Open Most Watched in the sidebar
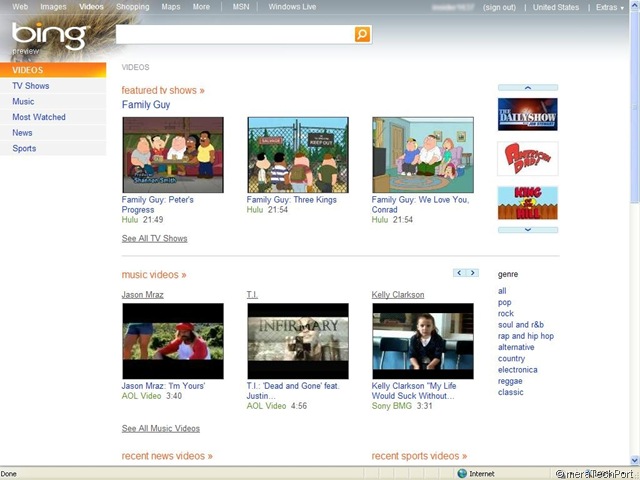The height and width of the screenshot is (480, 640). coord(53,117)
